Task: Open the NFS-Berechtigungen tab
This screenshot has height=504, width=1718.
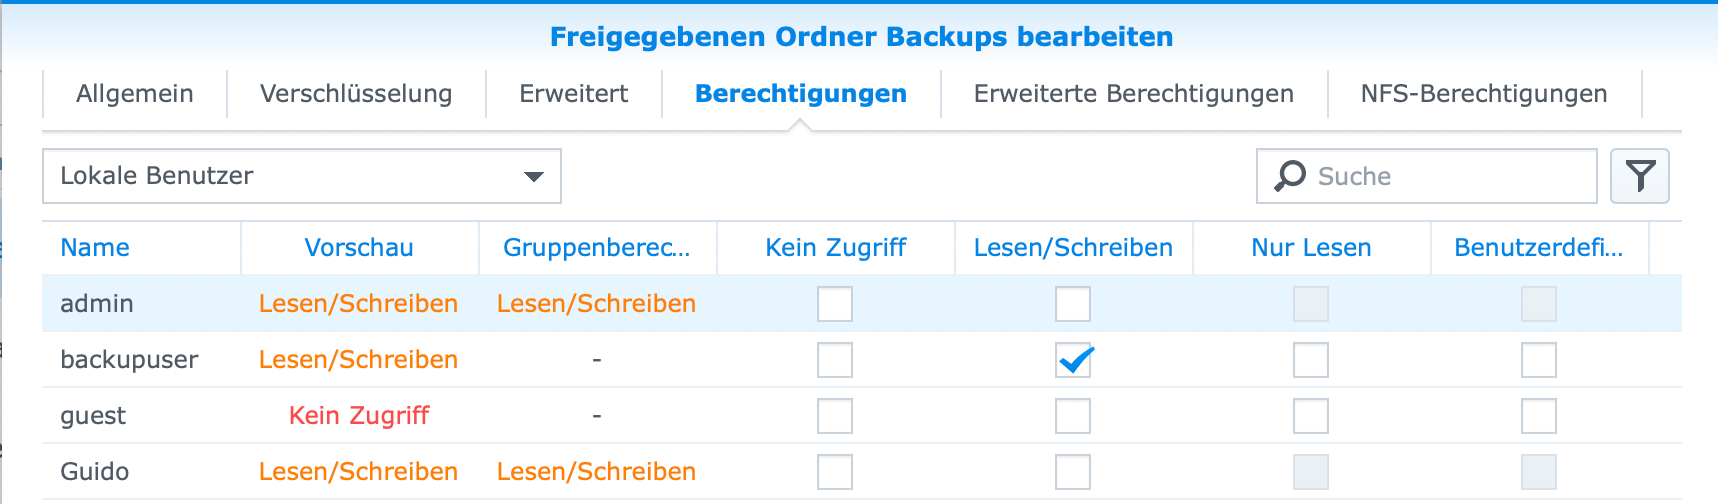Action: 1484,94
